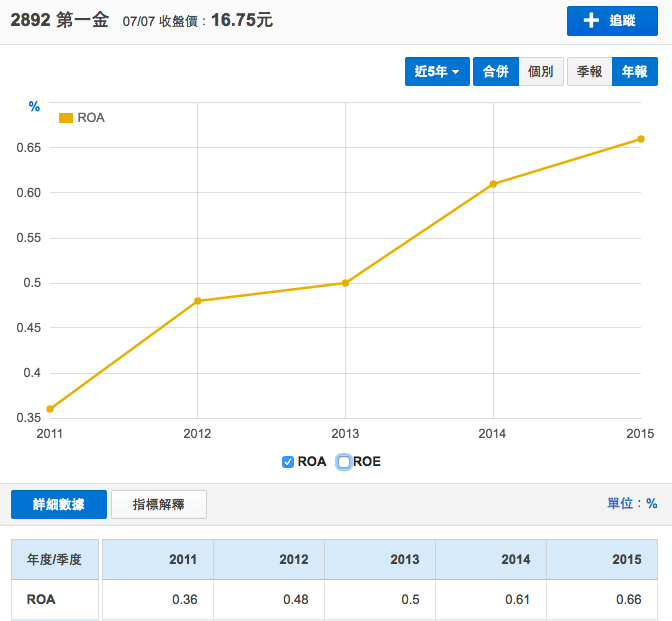Image resolution: width=672 pixels, height=621 pixels.
Task: Click the ROA legend color swatch
Action: pos(66,118)
